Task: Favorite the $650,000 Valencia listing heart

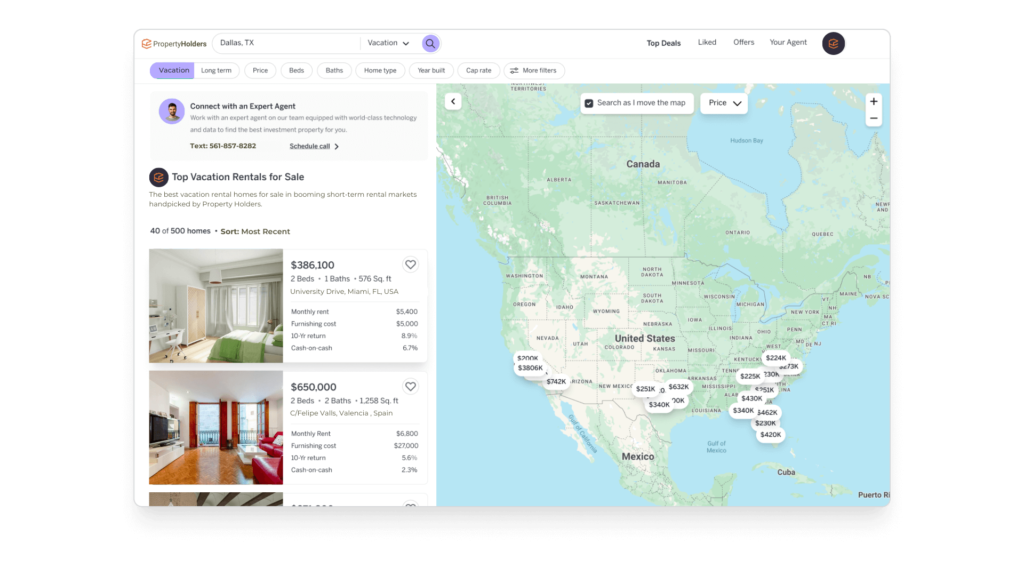Action: 410,387
